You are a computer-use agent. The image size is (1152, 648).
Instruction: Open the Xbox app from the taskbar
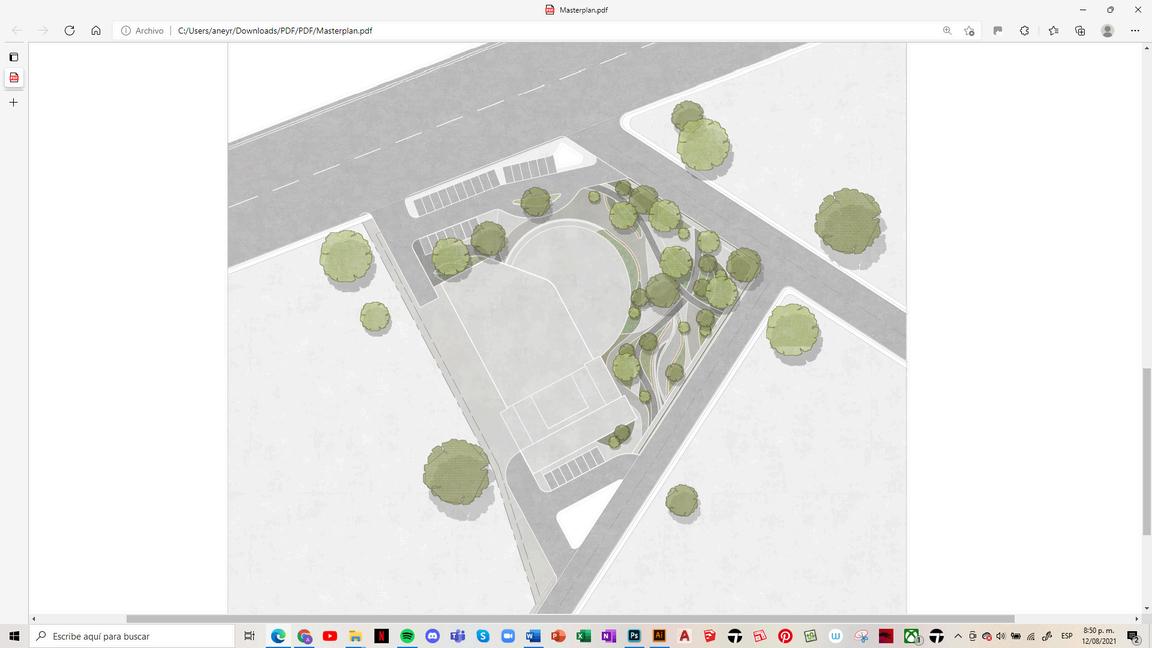coord(912,636)
